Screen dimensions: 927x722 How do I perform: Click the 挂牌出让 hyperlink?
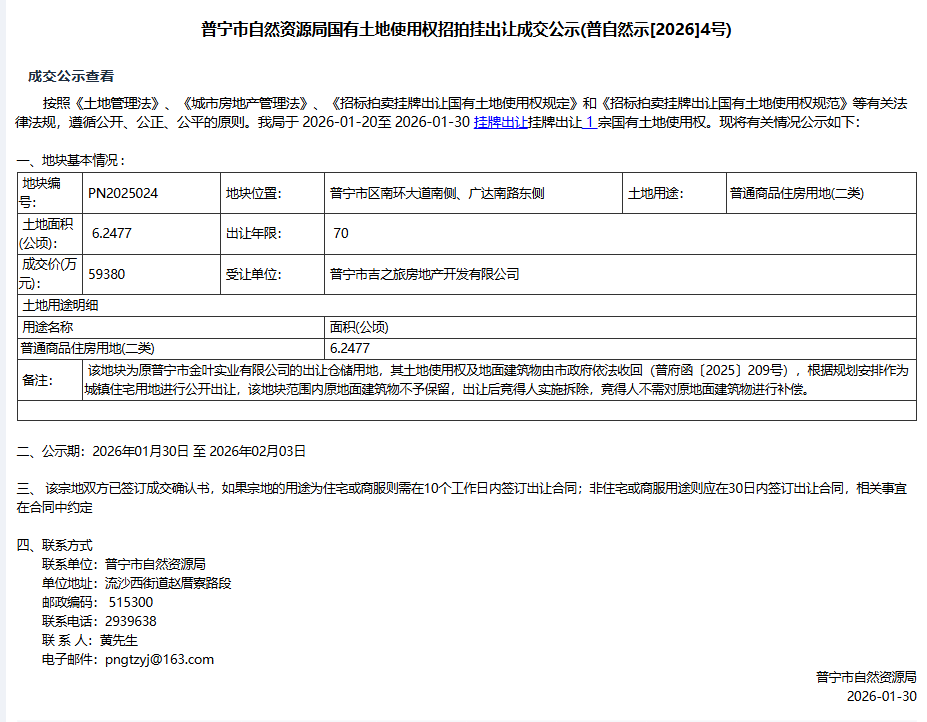tap(501, 122)
